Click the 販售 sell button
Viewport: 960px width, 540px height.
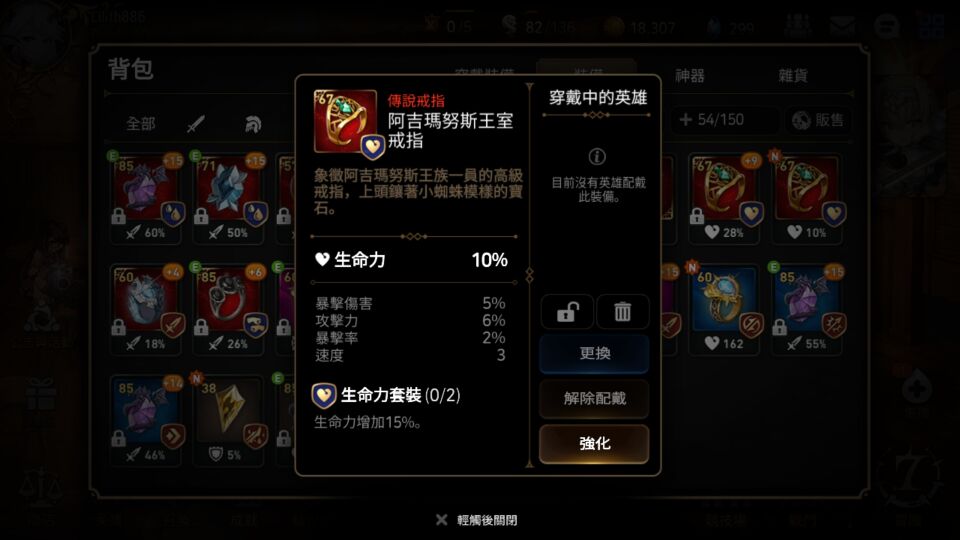[x=818, y=120]
